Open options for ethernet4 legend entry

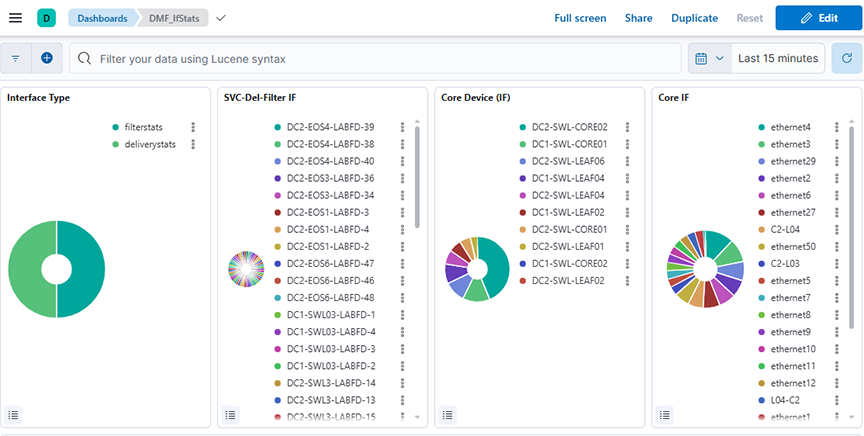tap(843, 127)
